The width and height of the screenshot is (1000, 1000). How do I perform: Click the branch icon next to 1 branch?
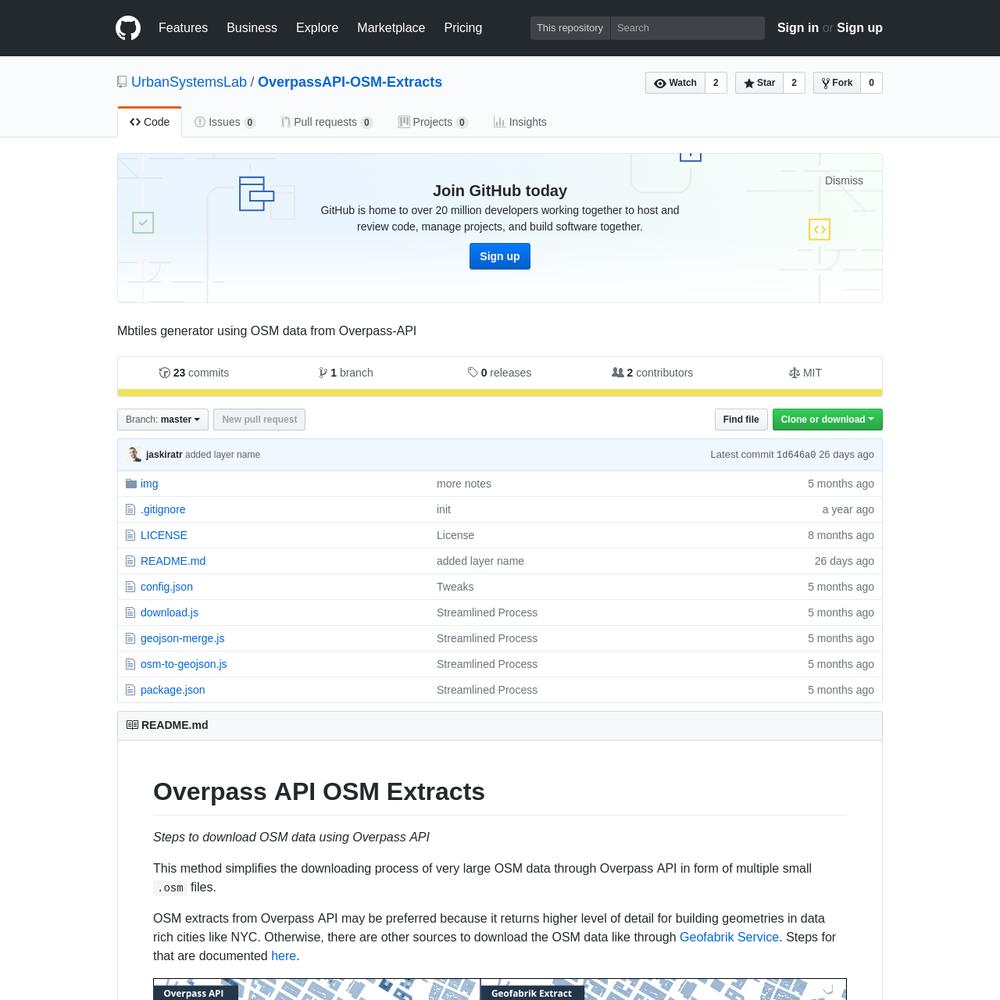(x=323, y=372)
